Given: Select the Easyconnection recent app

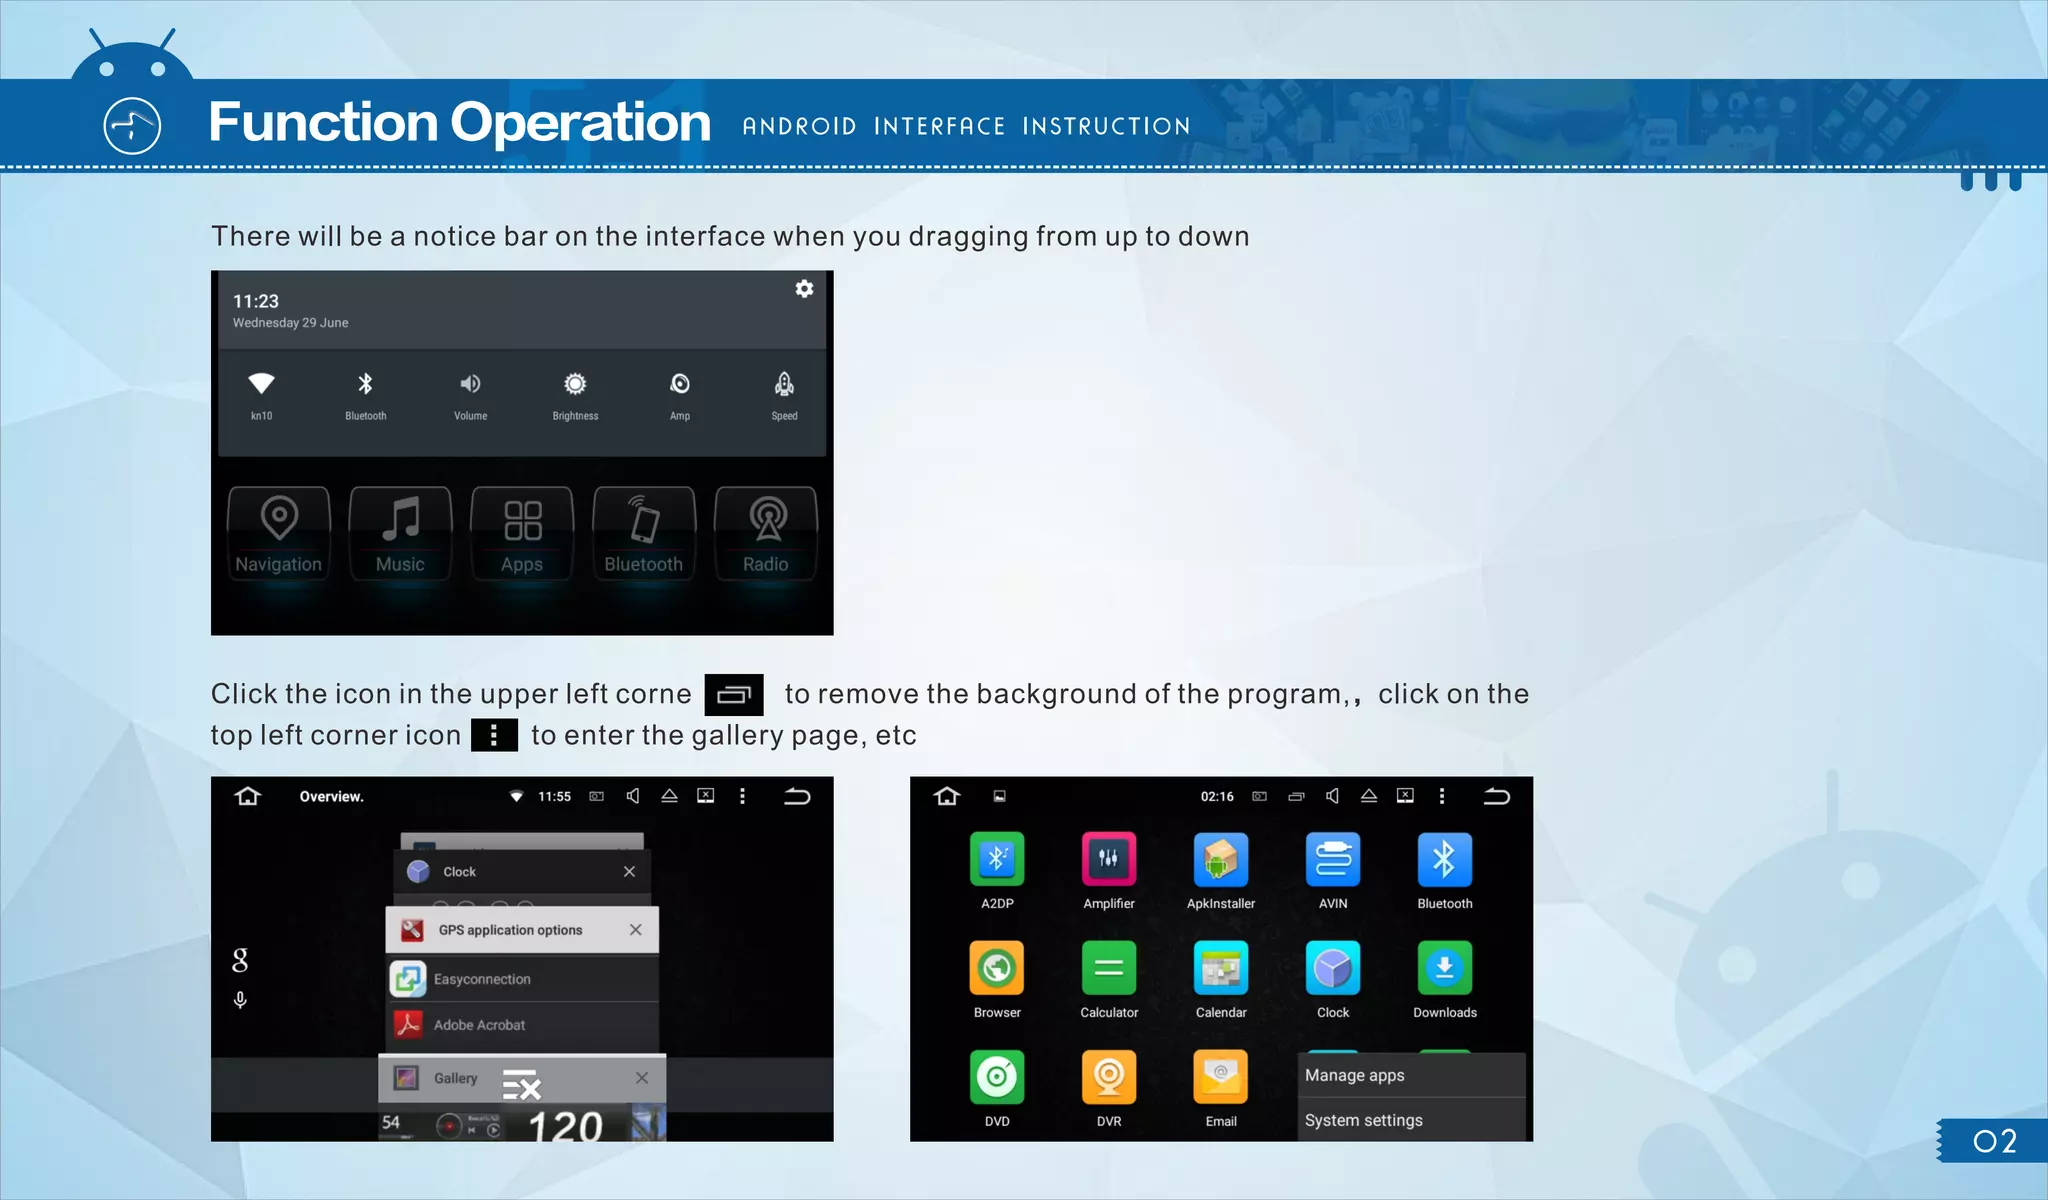Looking at the screenshot, I should pyautogui.click(x=522, y=979).
